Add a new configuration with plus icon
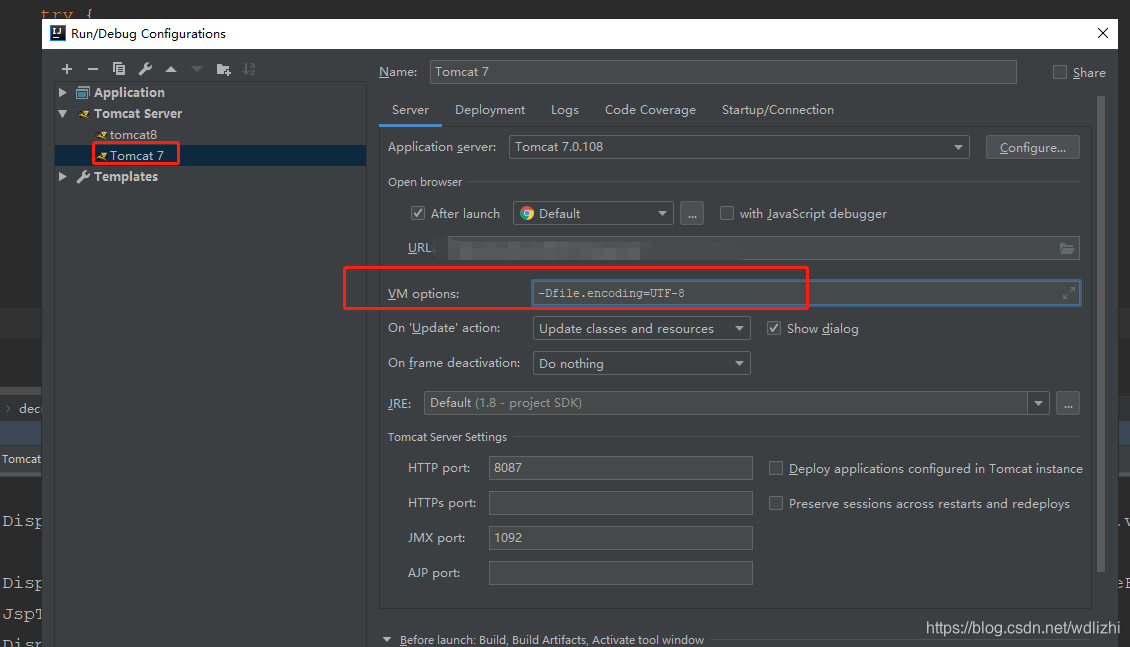 coord(67,69)
